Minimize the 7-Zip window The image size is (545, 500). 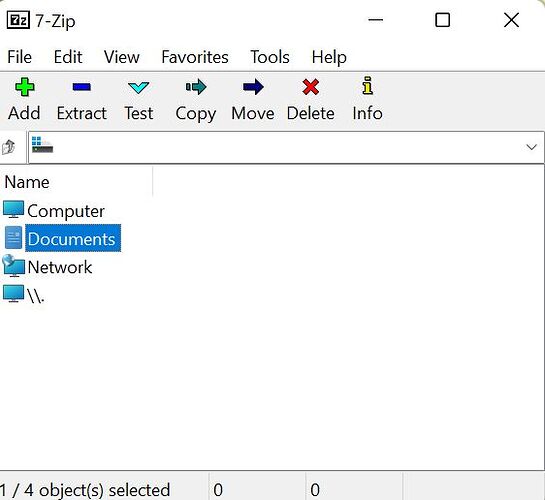[x=375, y=20]
